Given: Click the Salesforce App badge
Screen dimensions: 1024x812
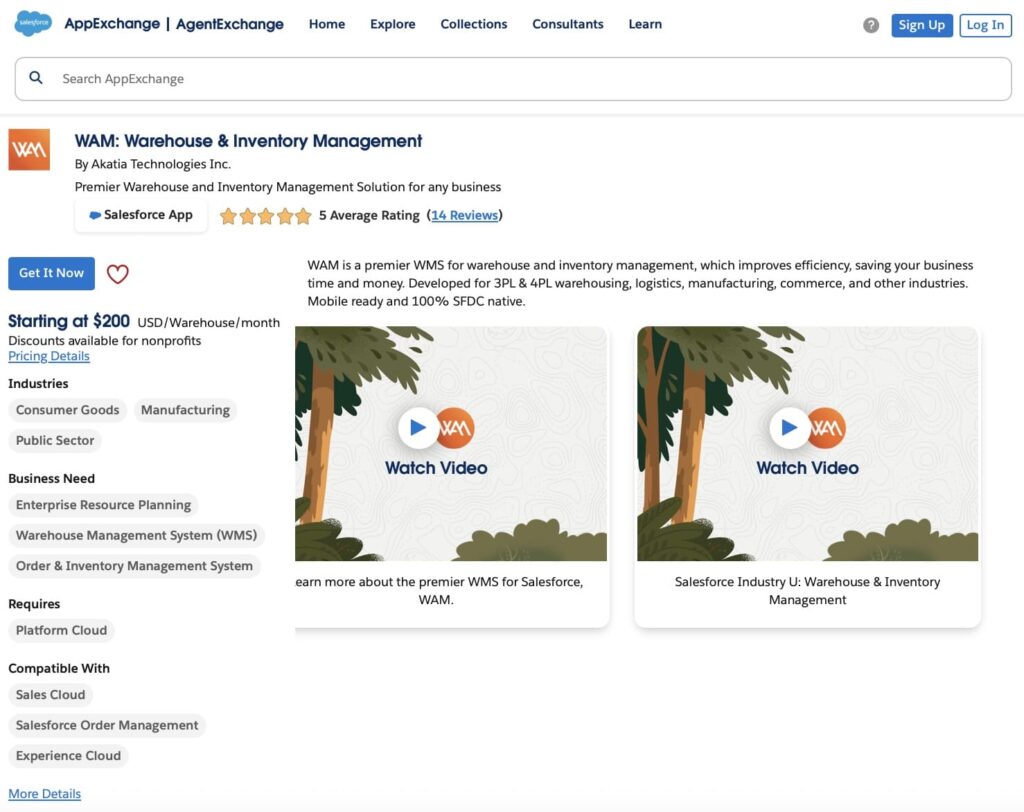Looking at the screenshot, I should click(140, 215).
